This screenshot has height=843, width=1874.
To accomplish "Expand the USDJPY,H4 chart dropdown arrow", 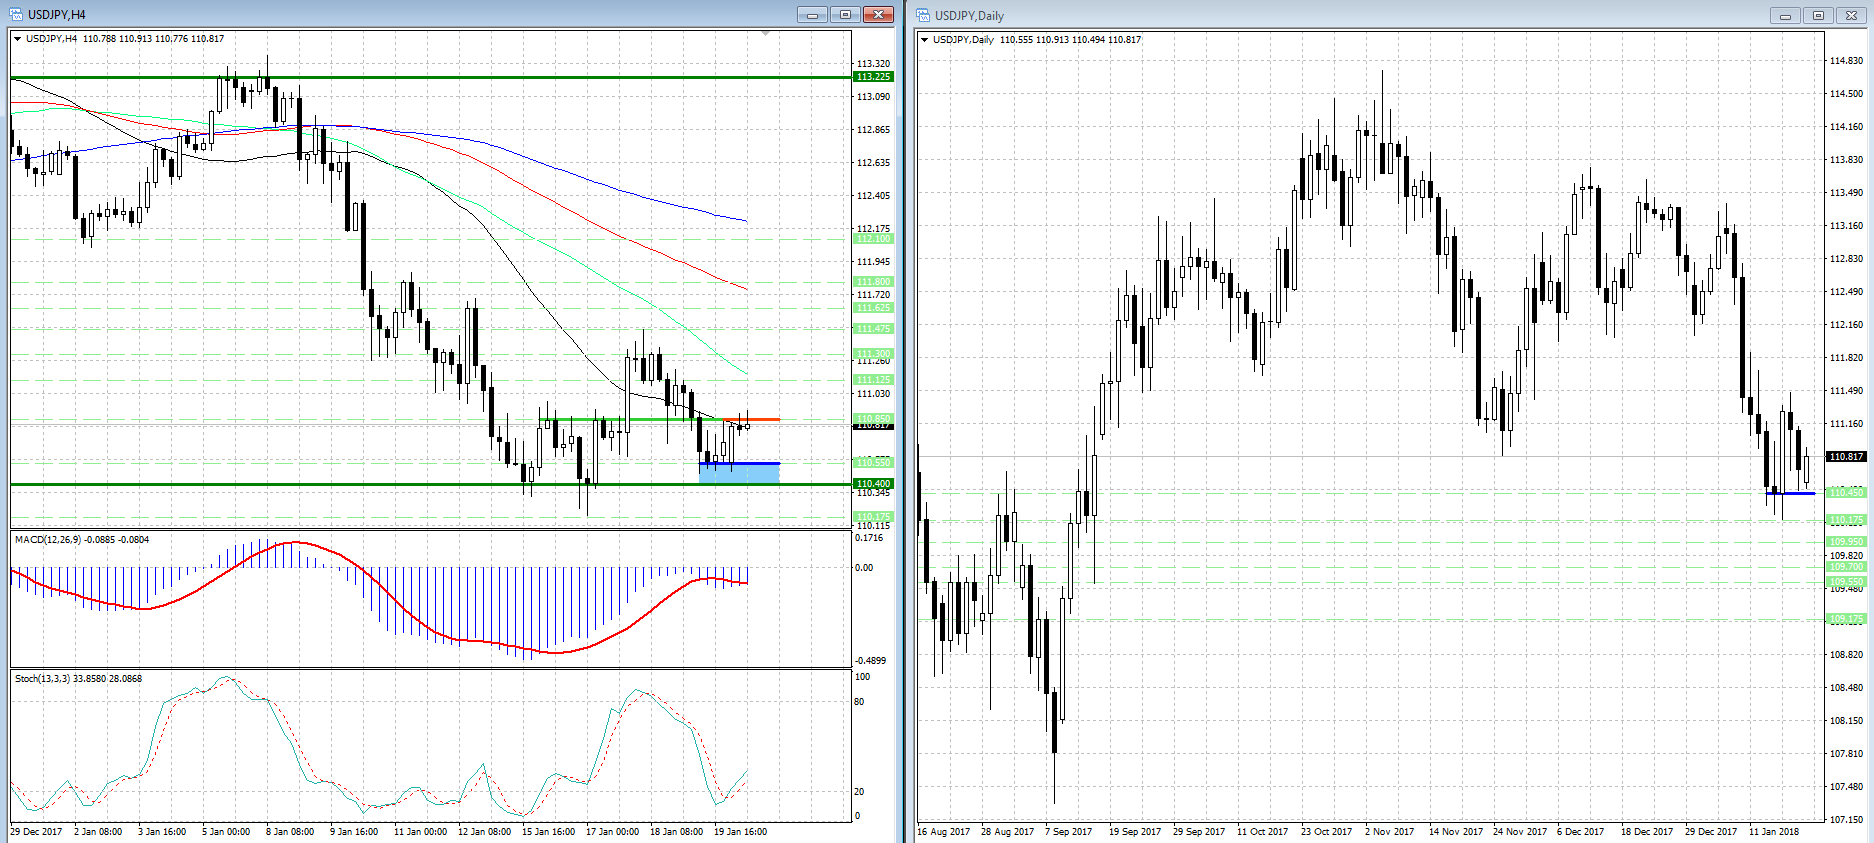I will (x=18, y=39).
